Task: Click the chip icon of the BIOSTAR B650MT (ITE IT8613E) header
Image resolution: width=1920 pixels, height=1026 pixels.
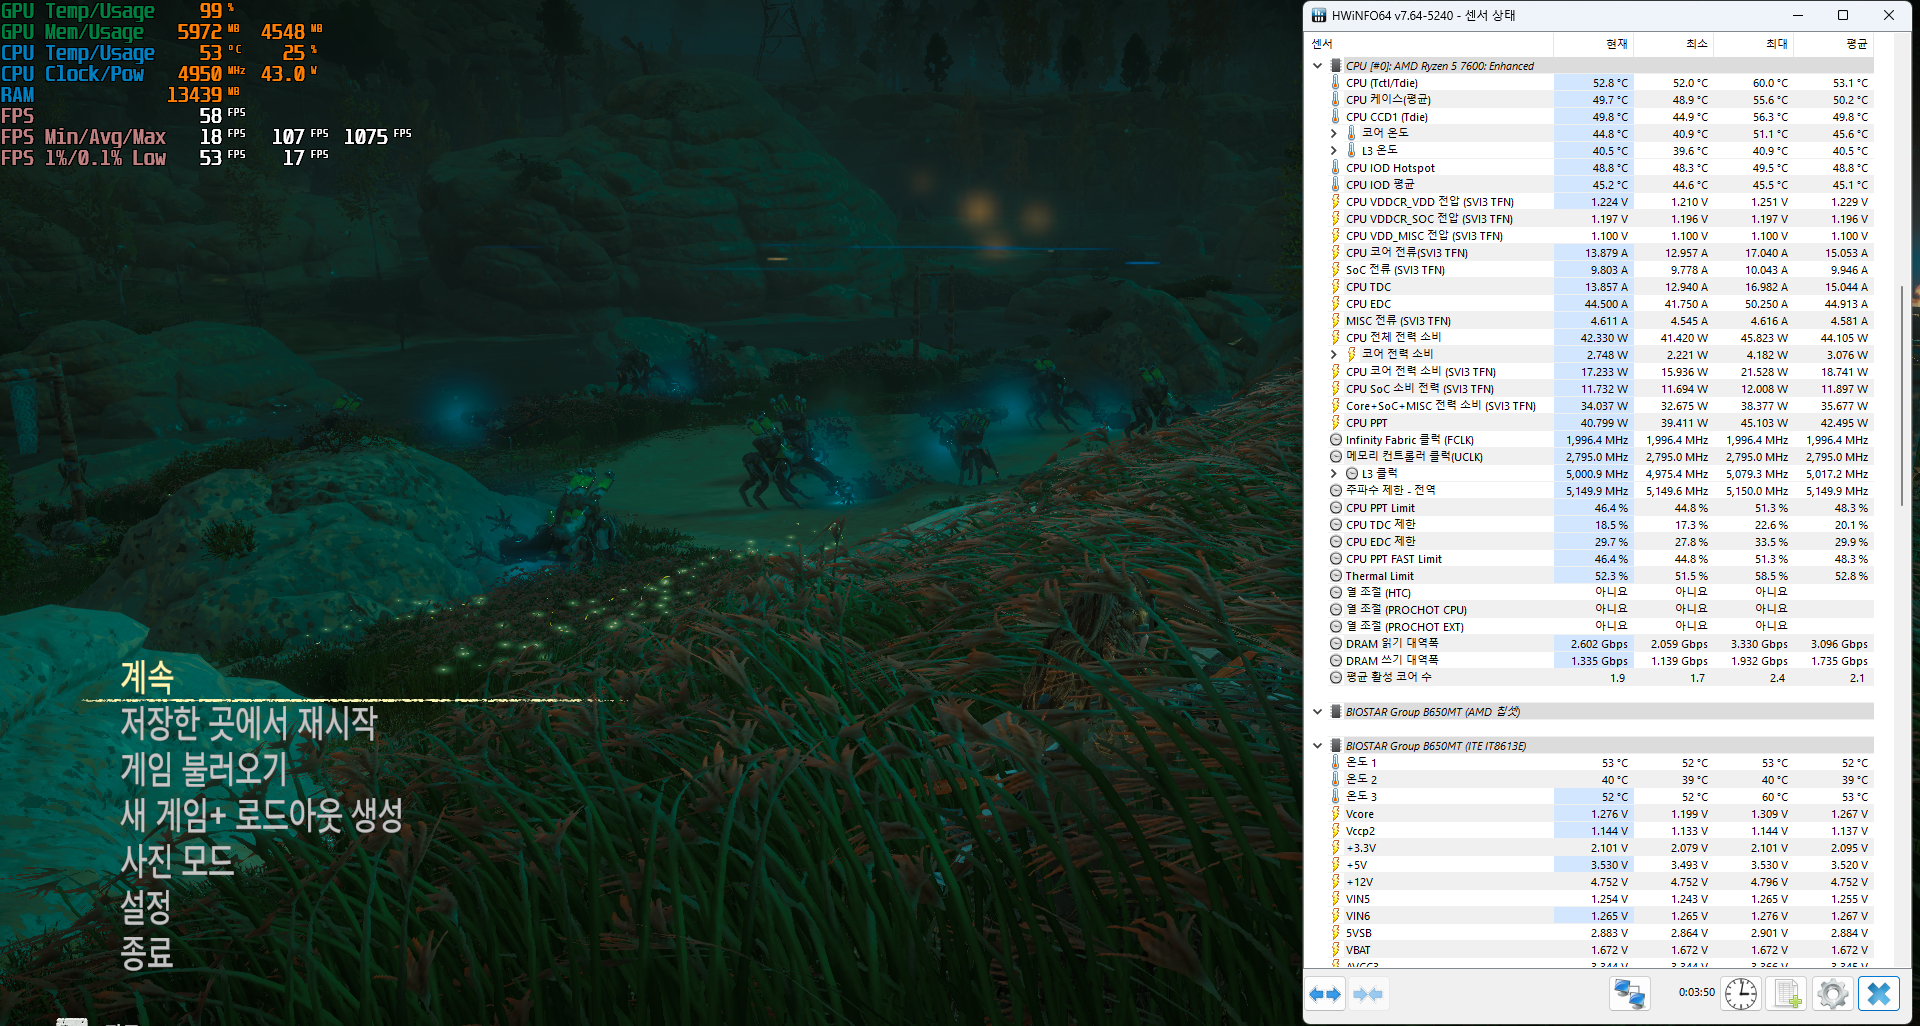Action: (1335, 746)
